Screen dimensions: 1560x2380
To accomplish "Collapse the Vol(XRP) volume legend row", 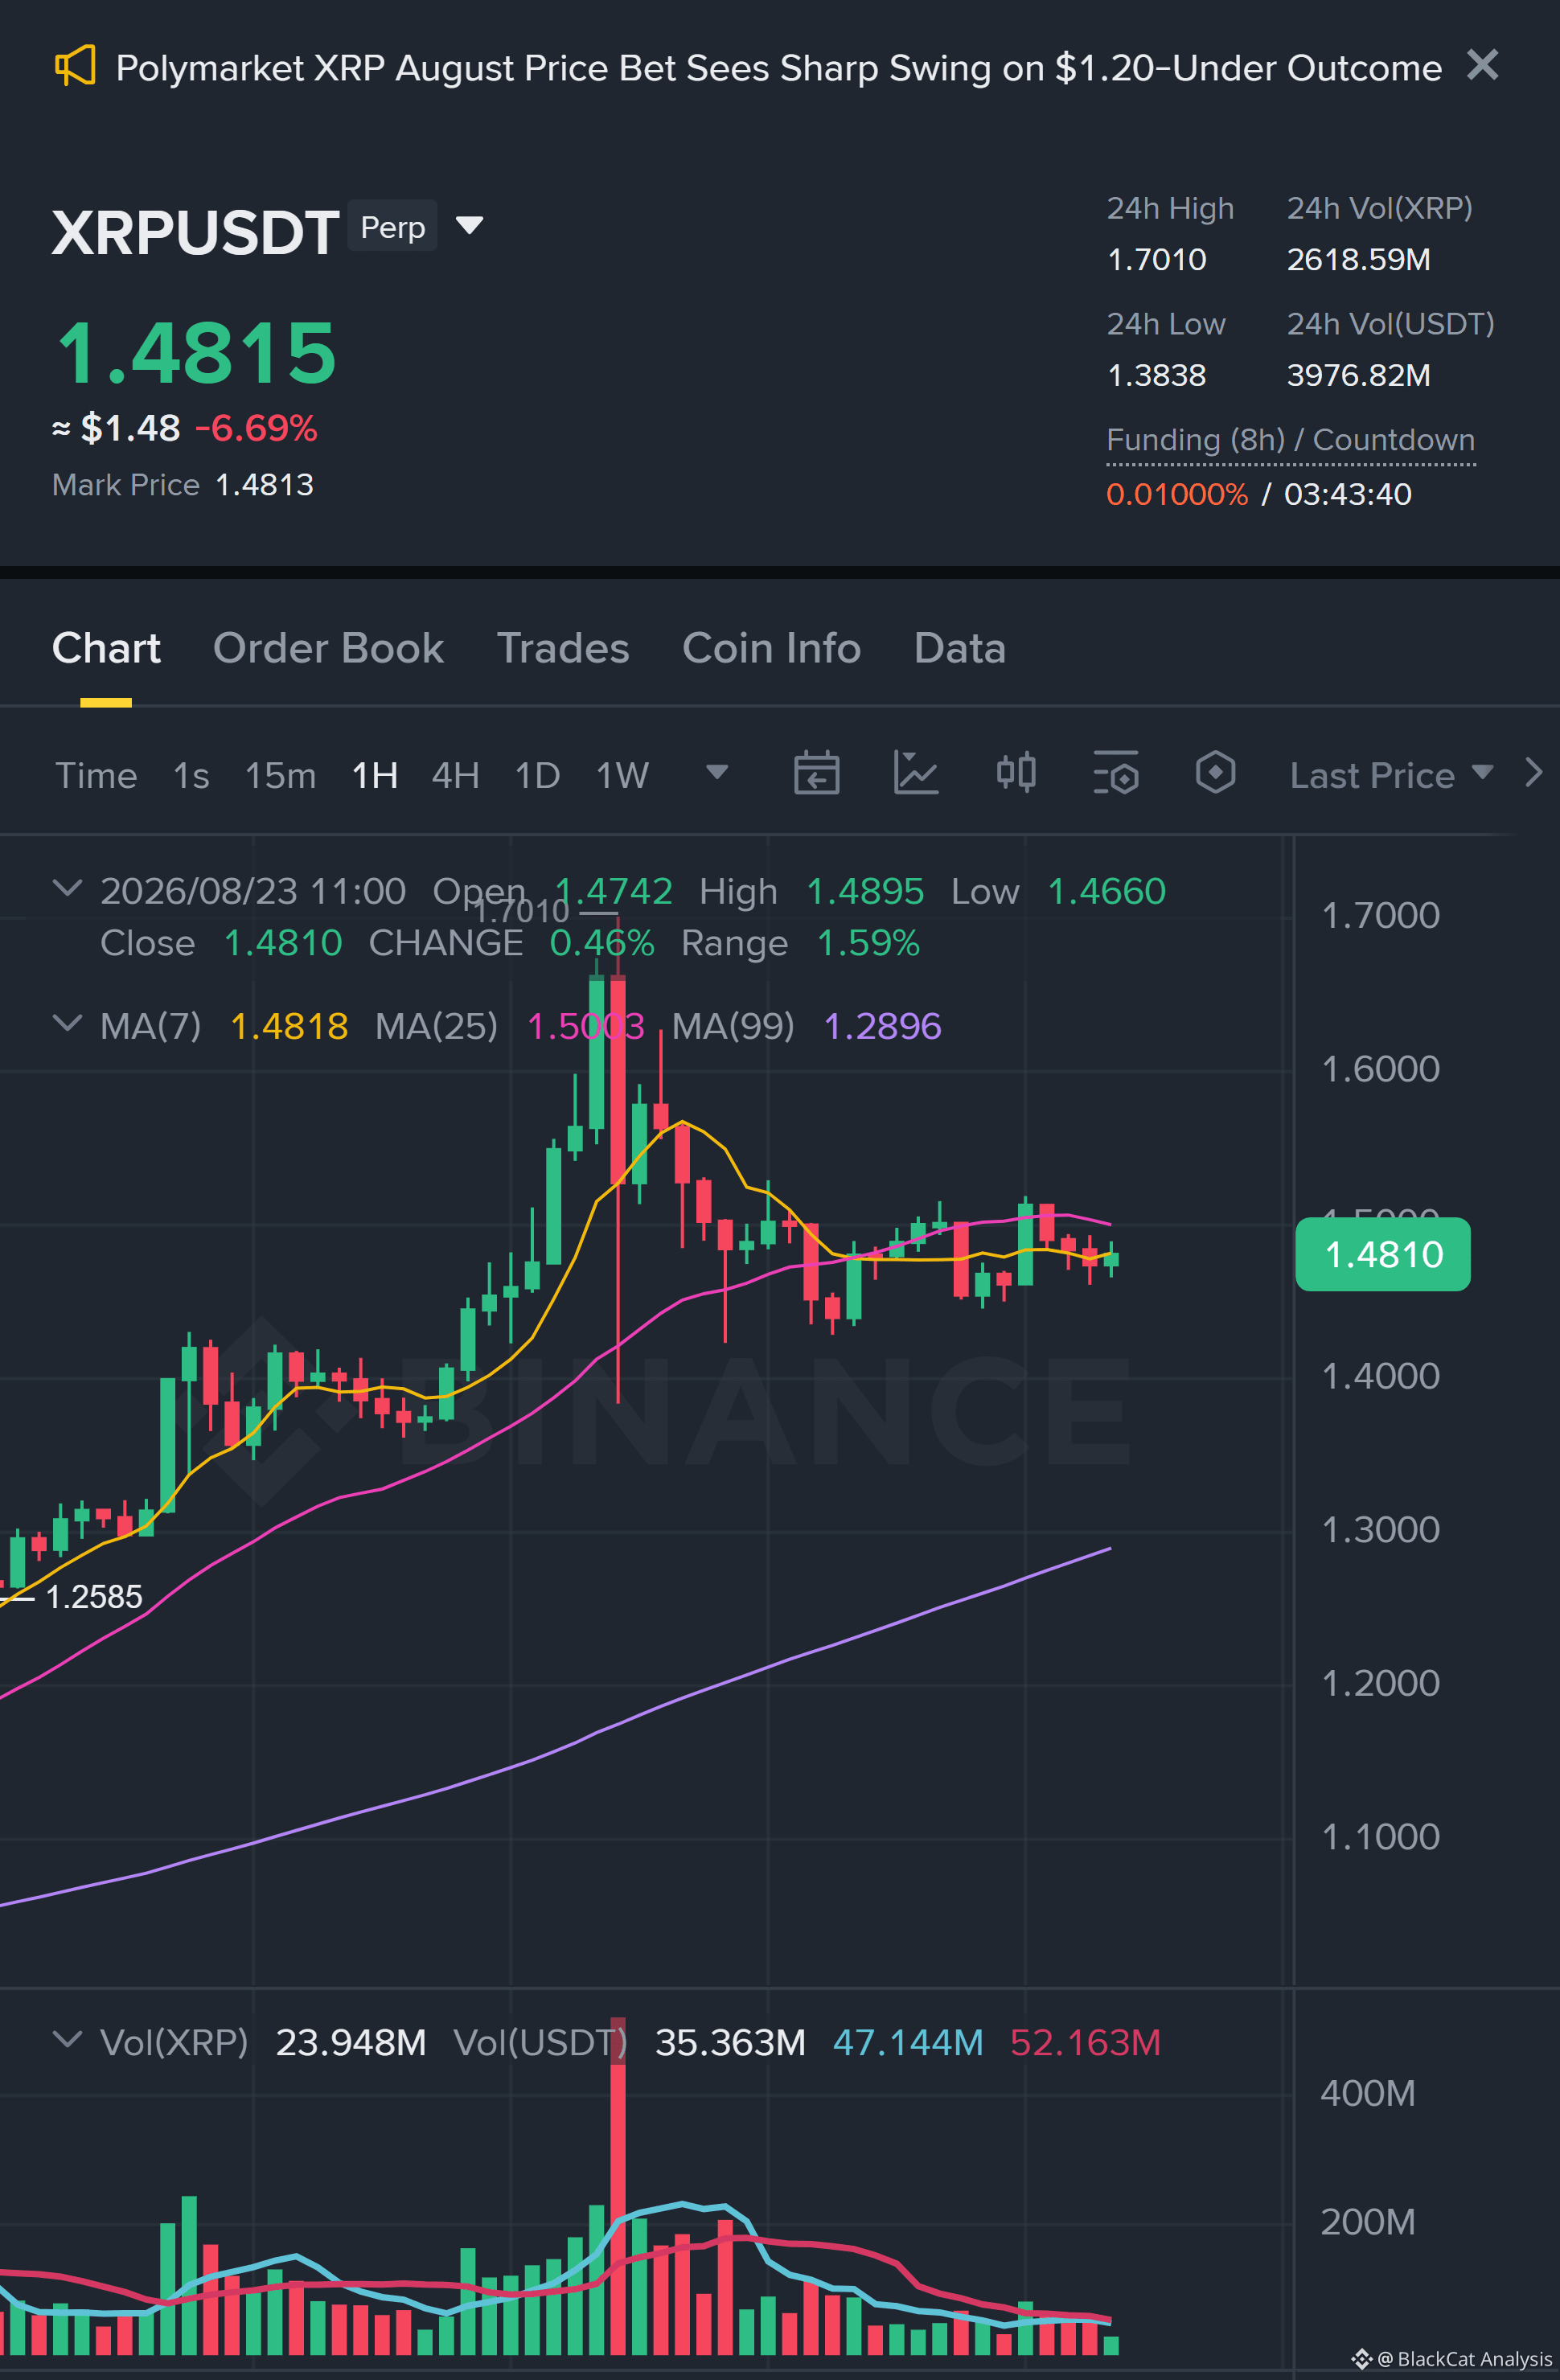I will coord(67,2039).
